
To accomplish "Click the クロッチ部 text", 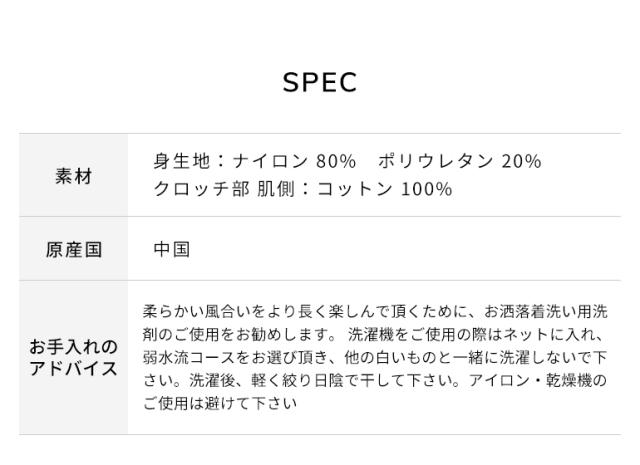I will tap(202, 190).
